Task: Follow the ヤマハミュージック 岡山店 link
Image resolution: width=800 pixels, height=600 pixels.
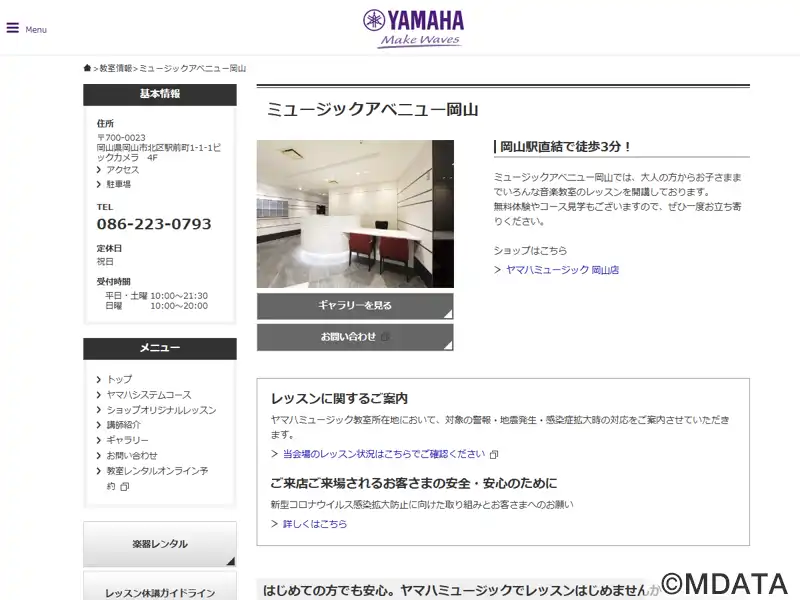Action: click(x=562, y=270)
